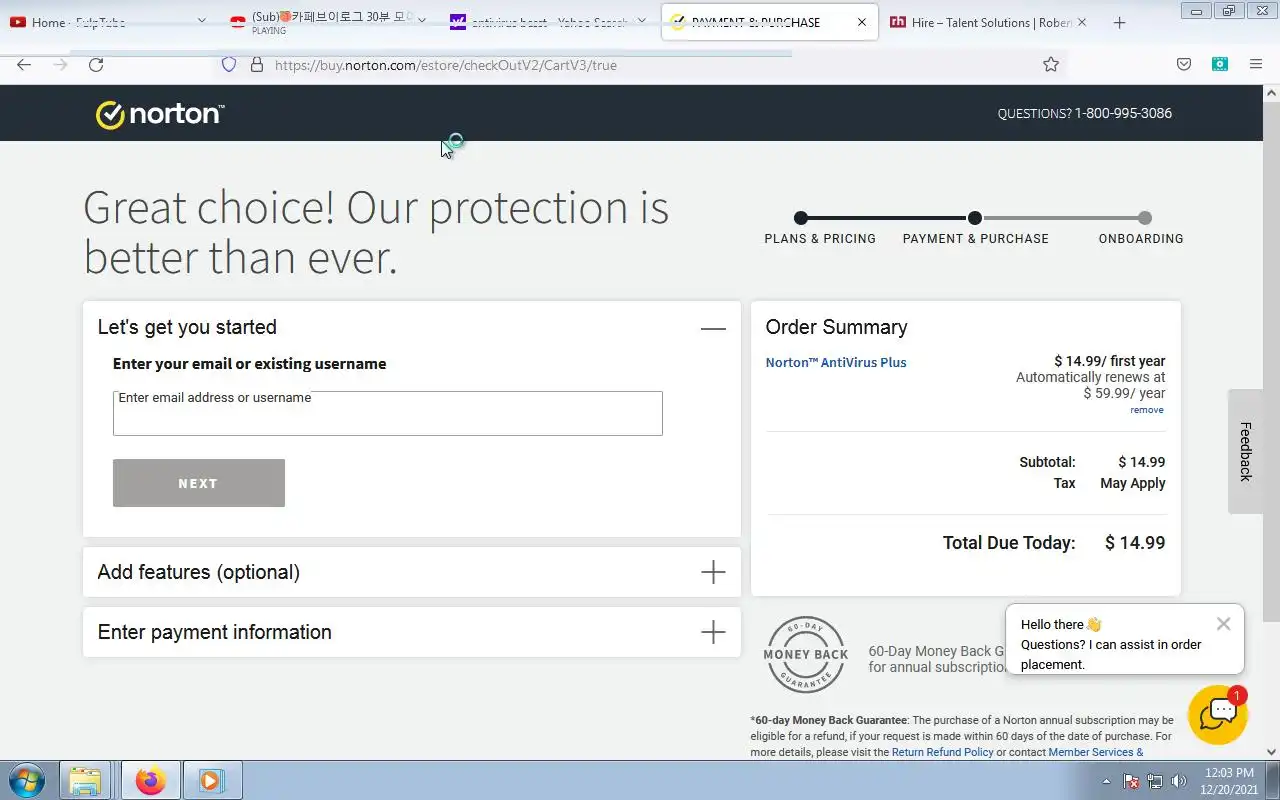1280x800 pixels.
Task: Click the network tray icon
Action: 1155,781
